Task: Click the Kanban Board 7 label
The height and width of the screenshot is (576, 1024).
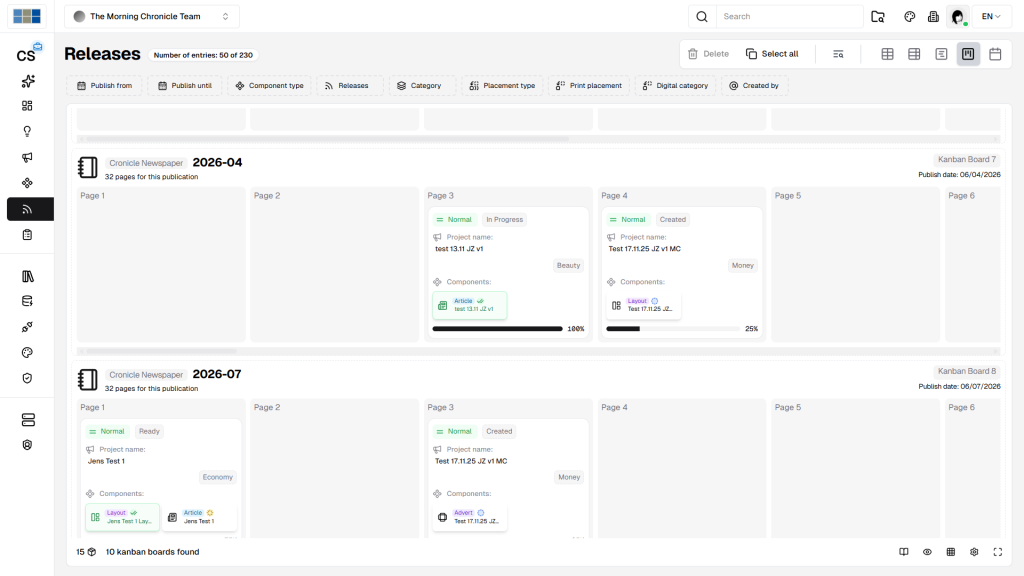Action: tap(965, 159)
